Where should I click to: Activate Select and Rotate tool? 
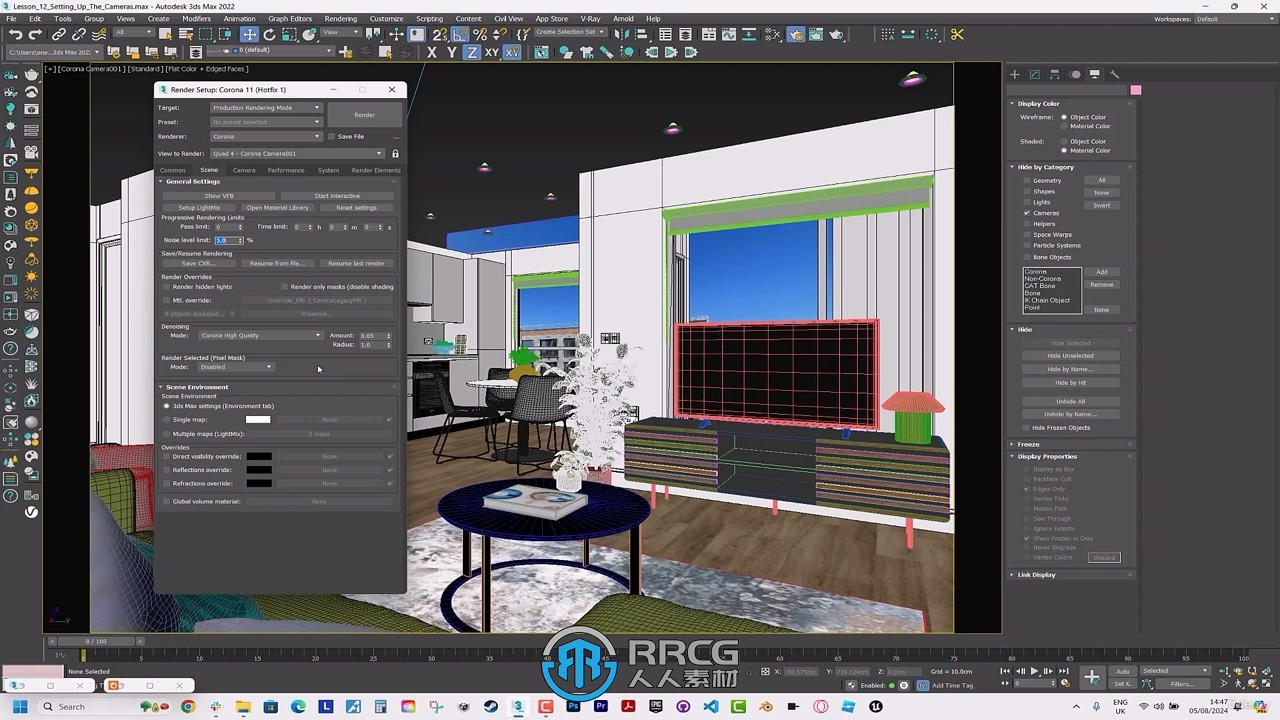point(269,34)
